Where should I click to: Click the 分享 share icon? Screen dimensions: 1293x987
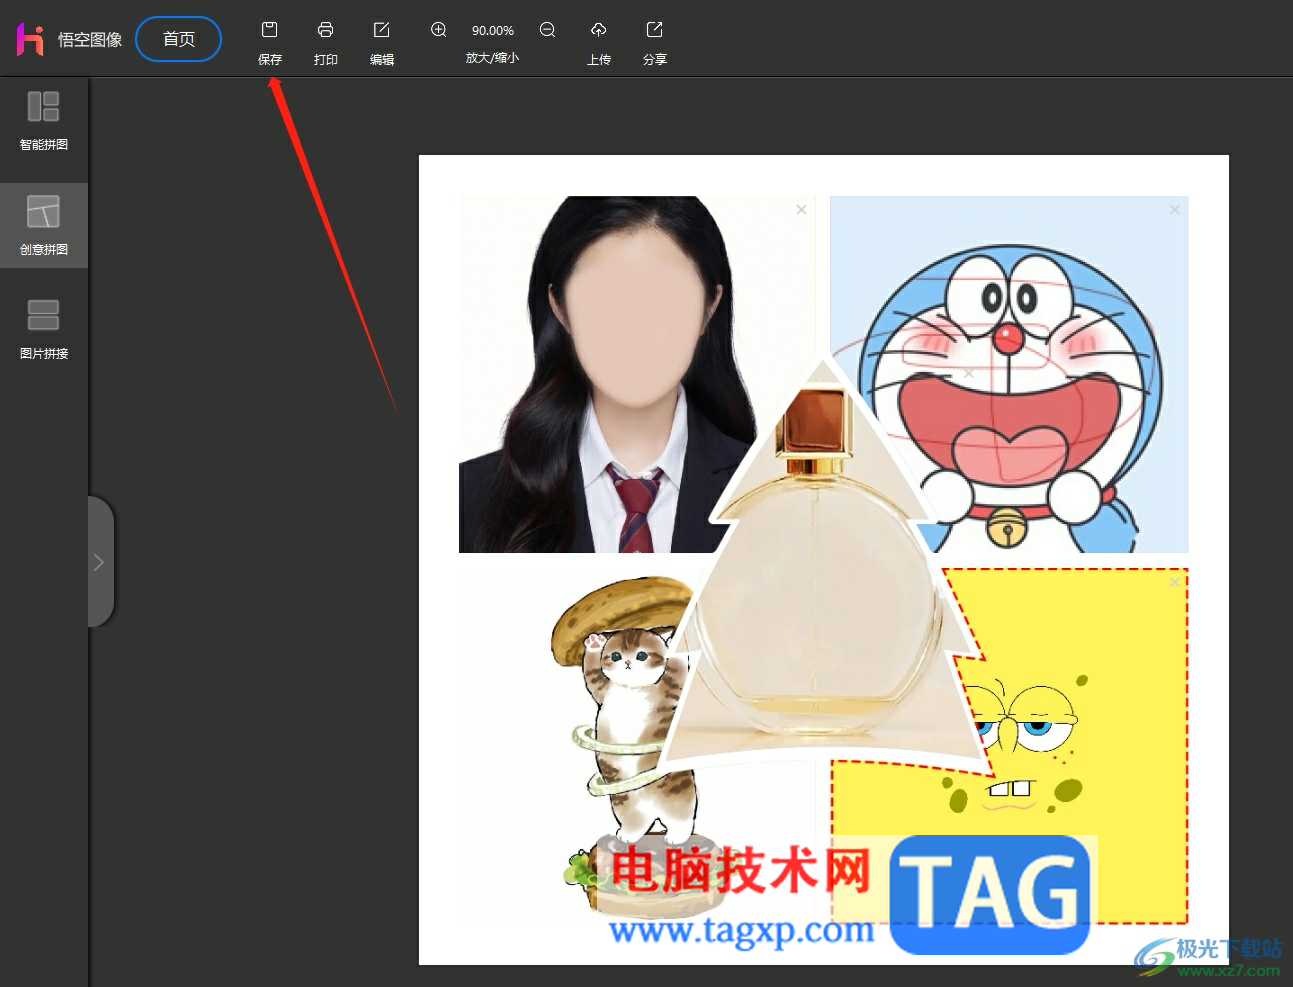[x=654, y=30]
